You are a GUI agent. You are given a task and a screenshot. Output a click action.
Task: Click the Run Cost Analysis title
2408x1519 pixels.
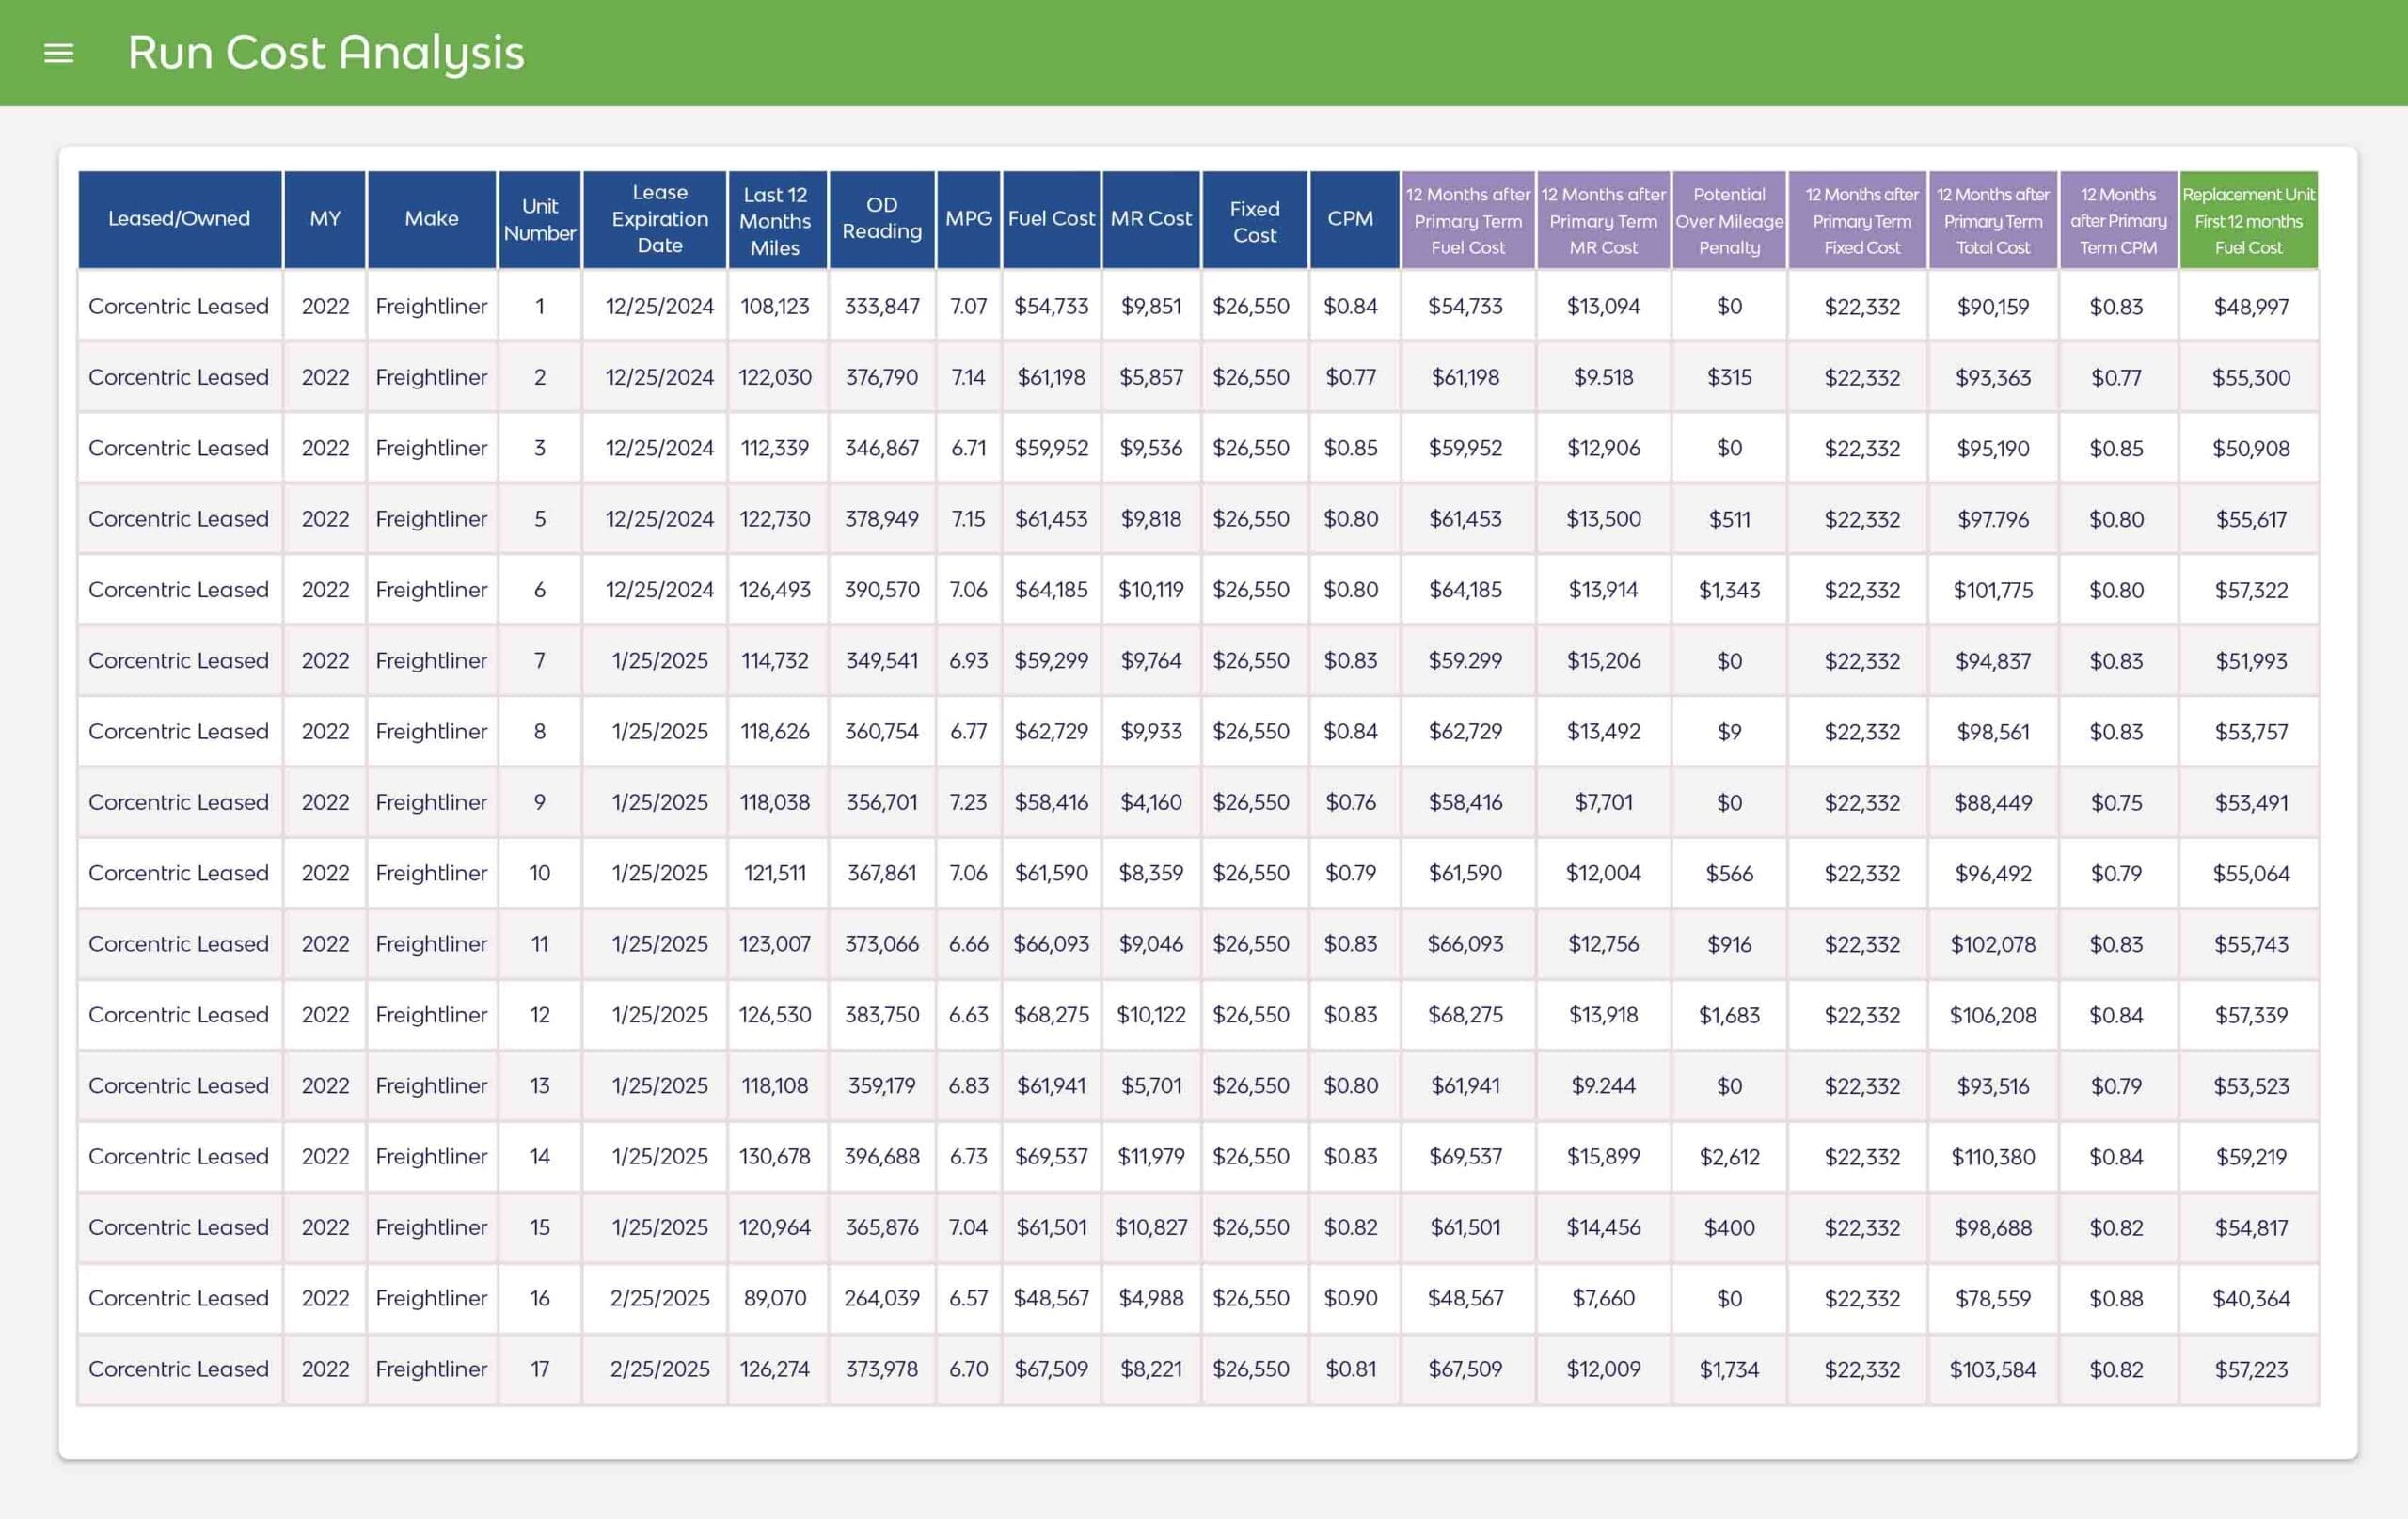pyautogui.click(x=325, y=52)
